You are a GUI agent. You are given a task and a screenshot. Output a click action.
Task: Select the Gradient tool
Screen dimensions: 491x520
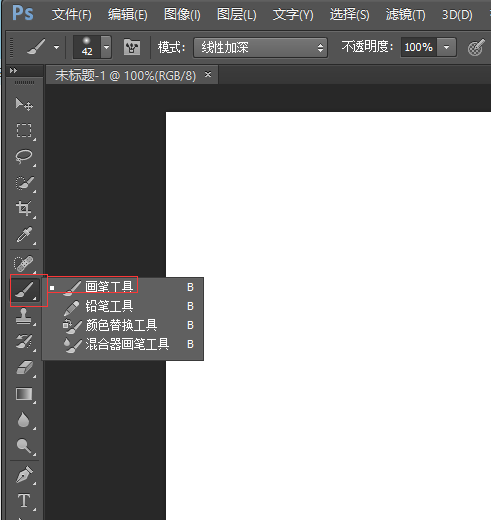tap(24, 394)
